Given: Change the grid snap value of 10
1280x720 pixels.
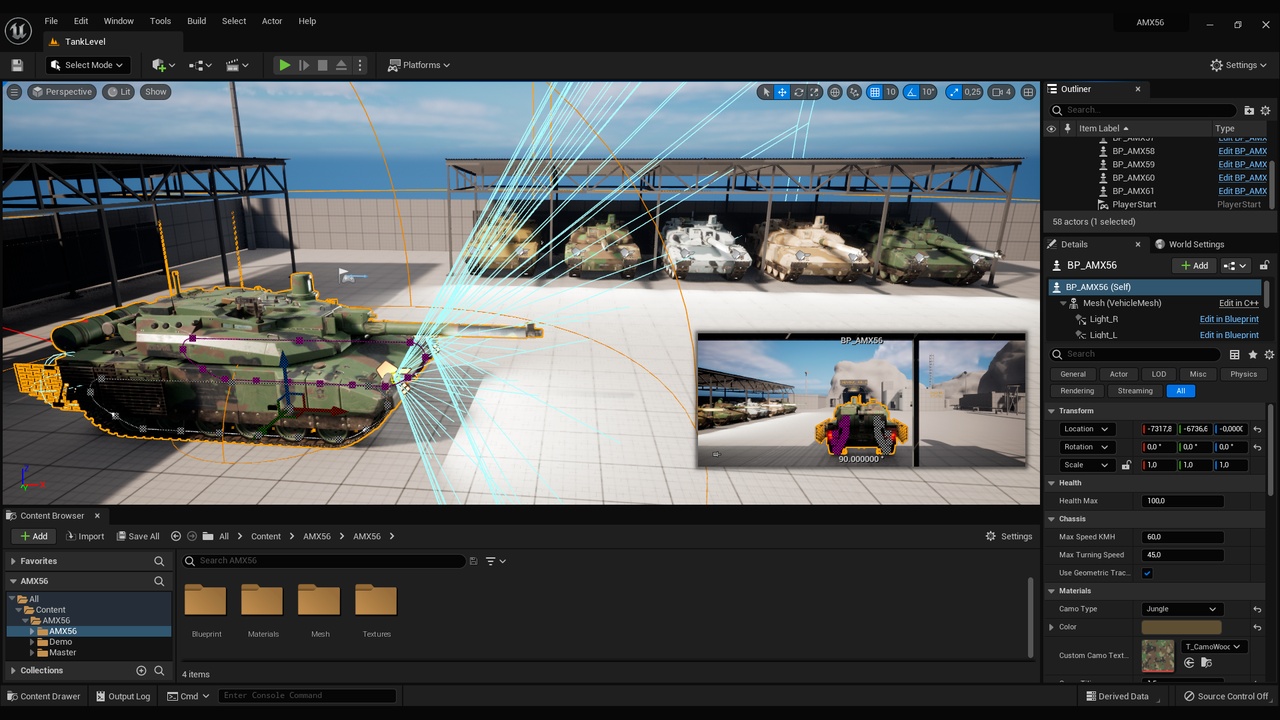Looking at the screenshot, I should [890, 92].
